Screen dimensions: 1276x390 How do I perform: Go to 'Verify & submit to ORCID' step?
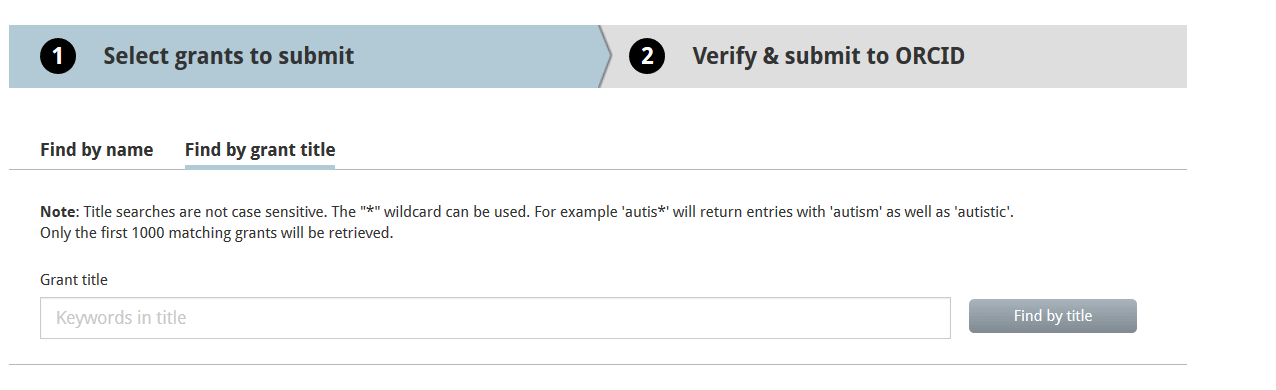[x=828, y=56]
